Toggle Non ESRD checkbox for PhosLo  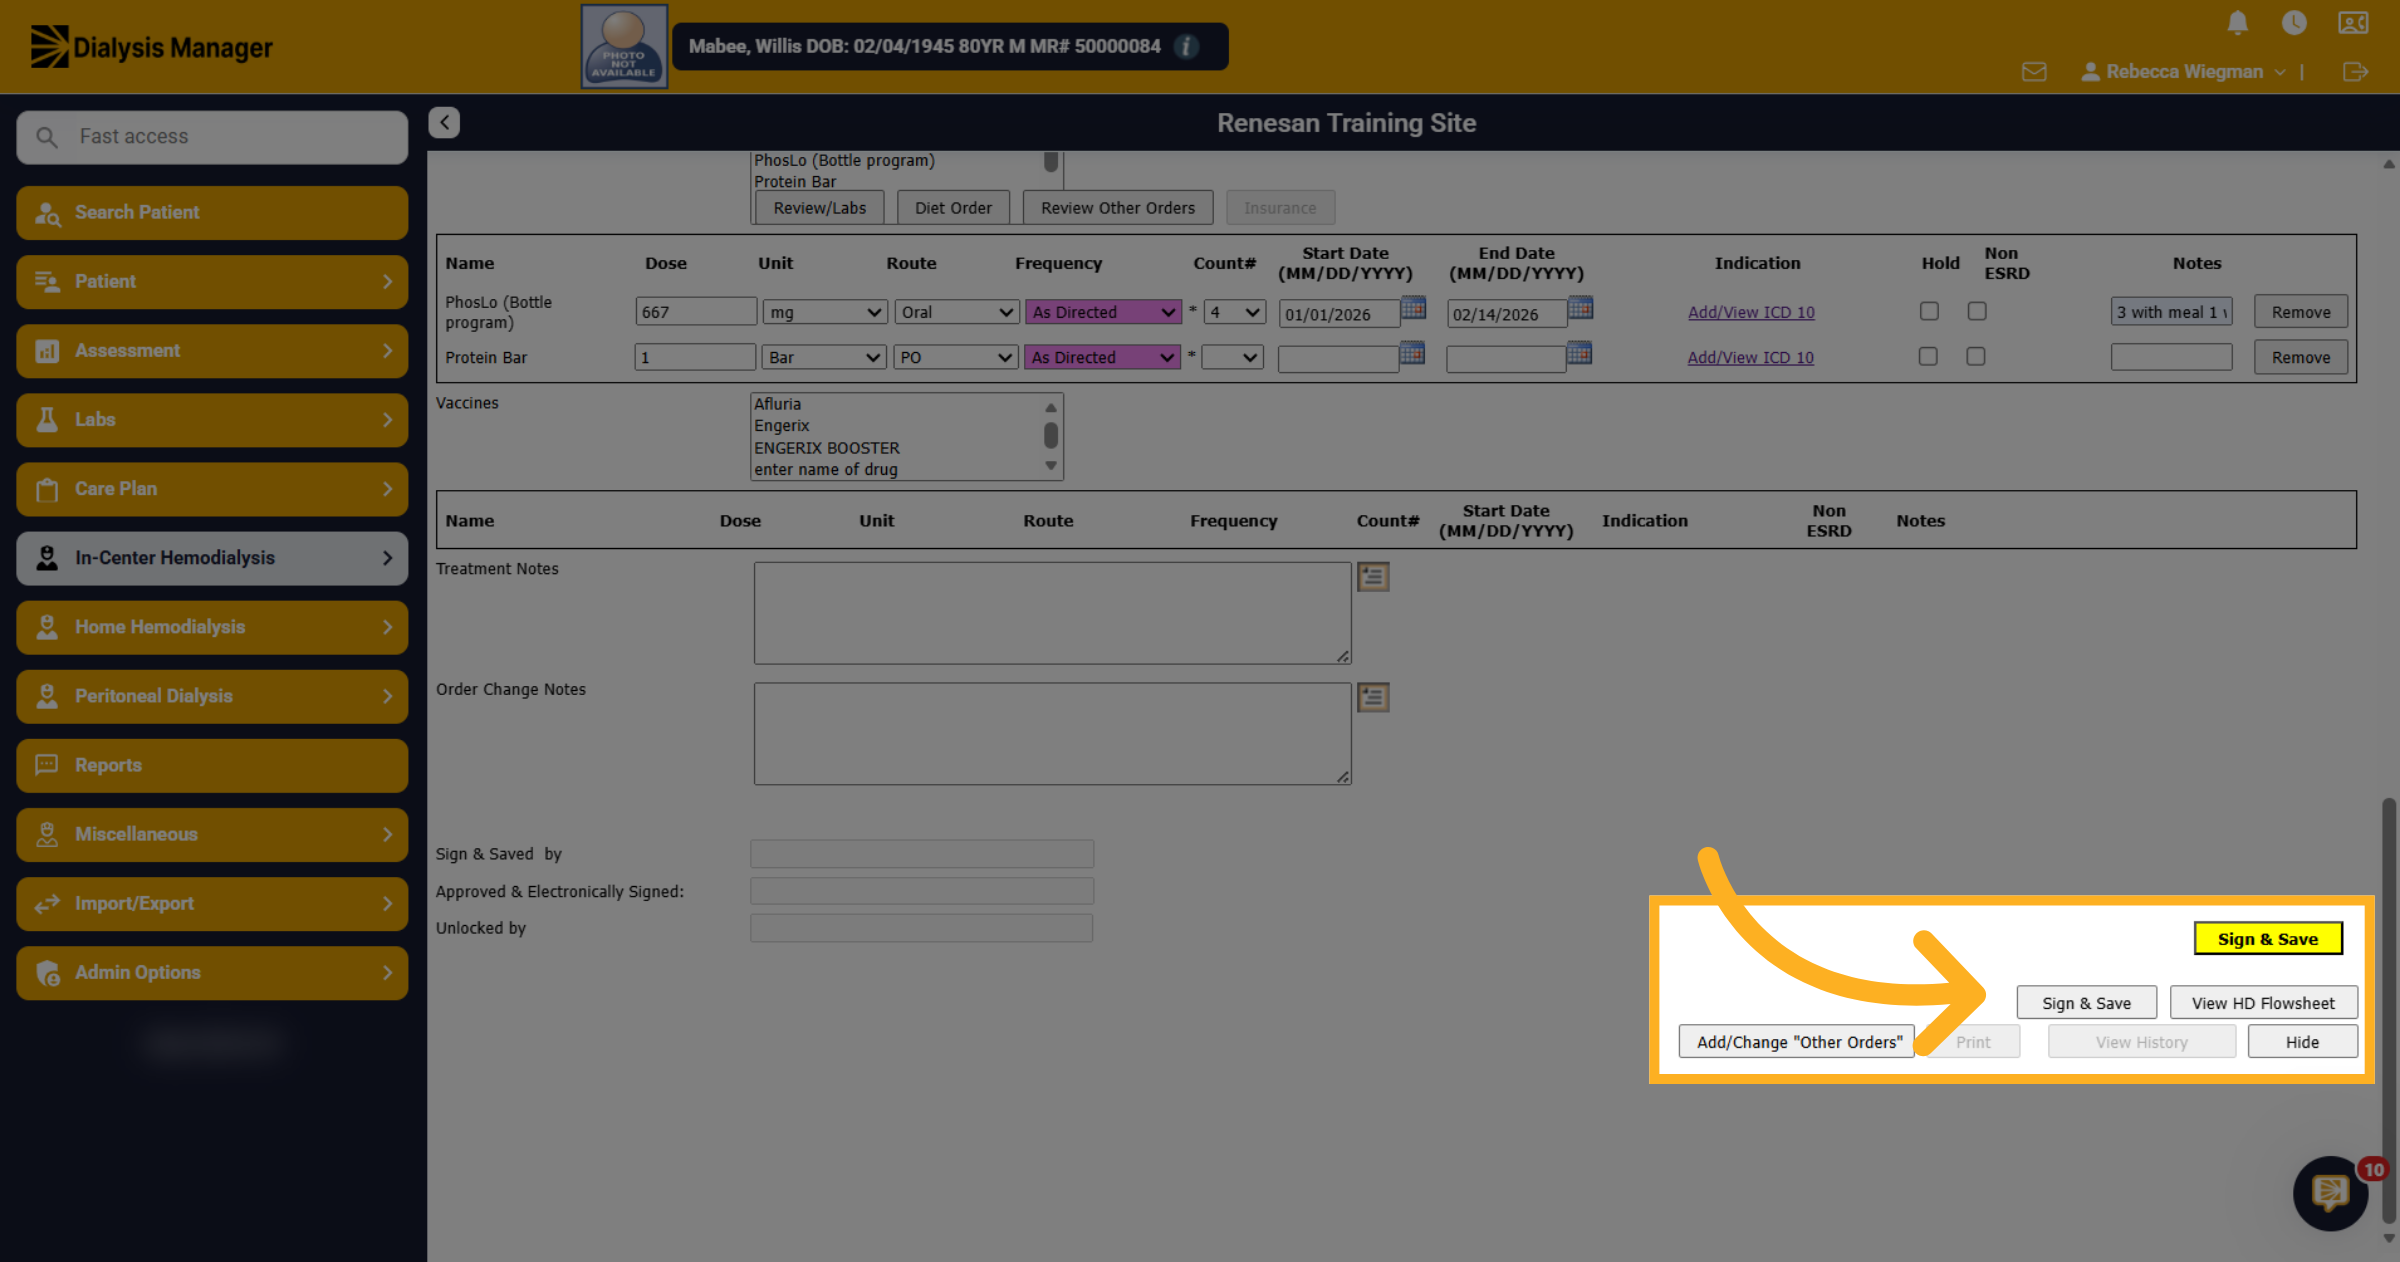click(x=1977, y=311)
